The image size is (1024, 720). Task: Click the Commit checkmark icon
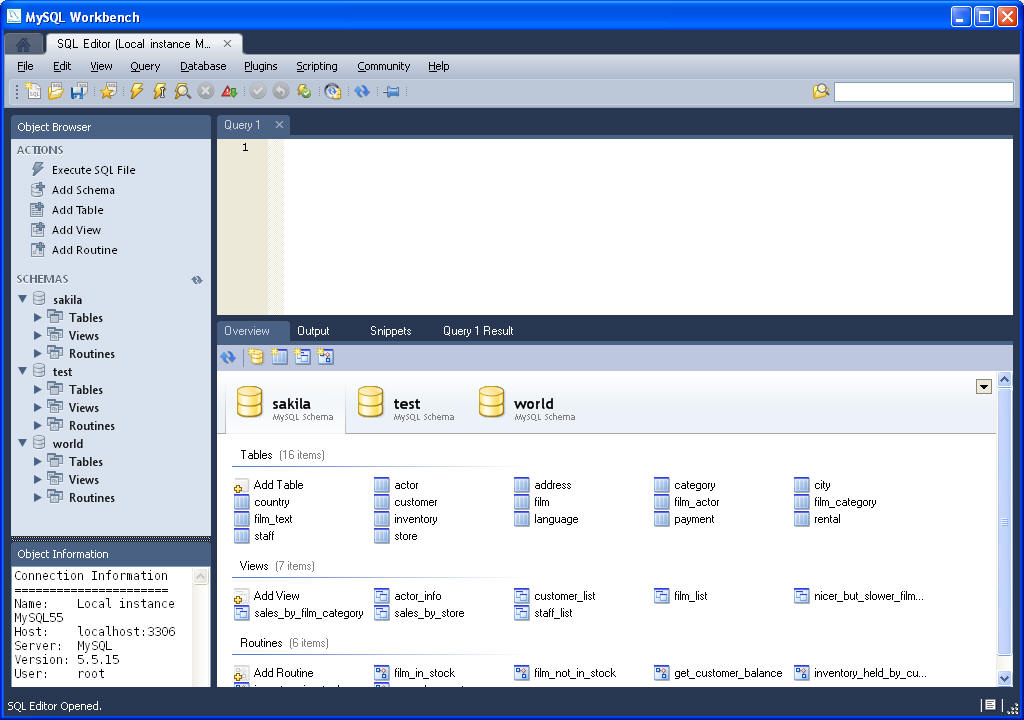tap(258, 91)
